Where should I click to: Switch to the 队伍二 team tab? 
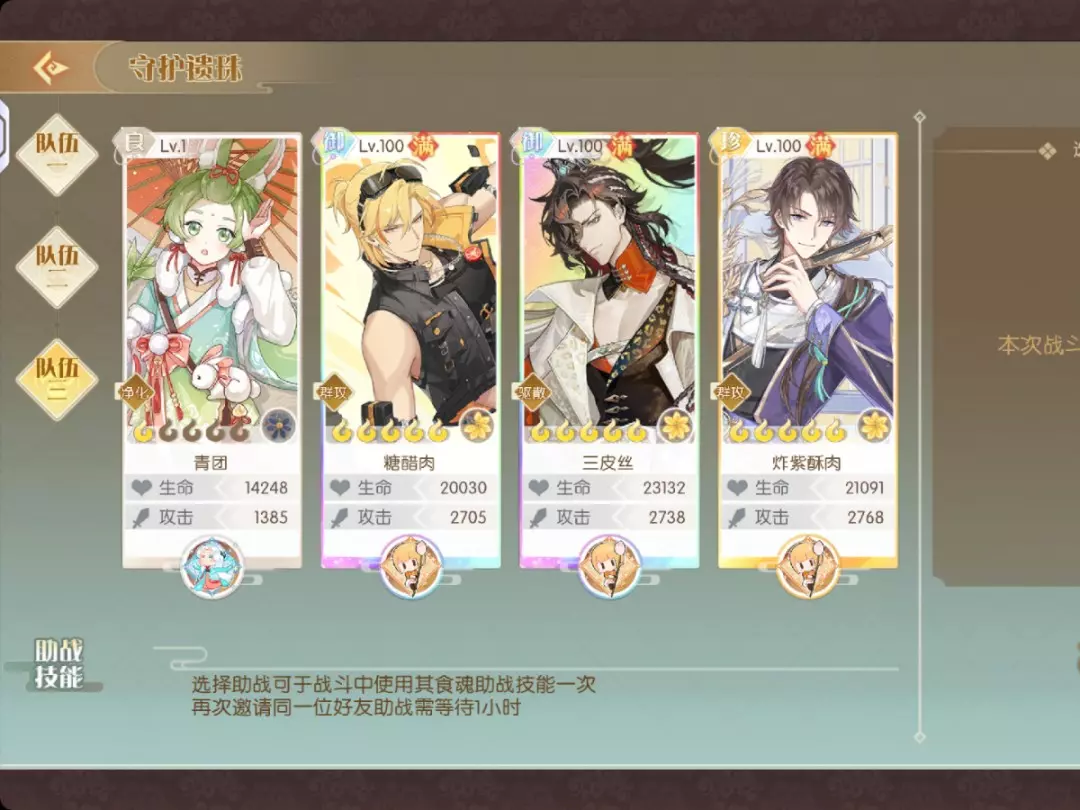tap(57, 266)
